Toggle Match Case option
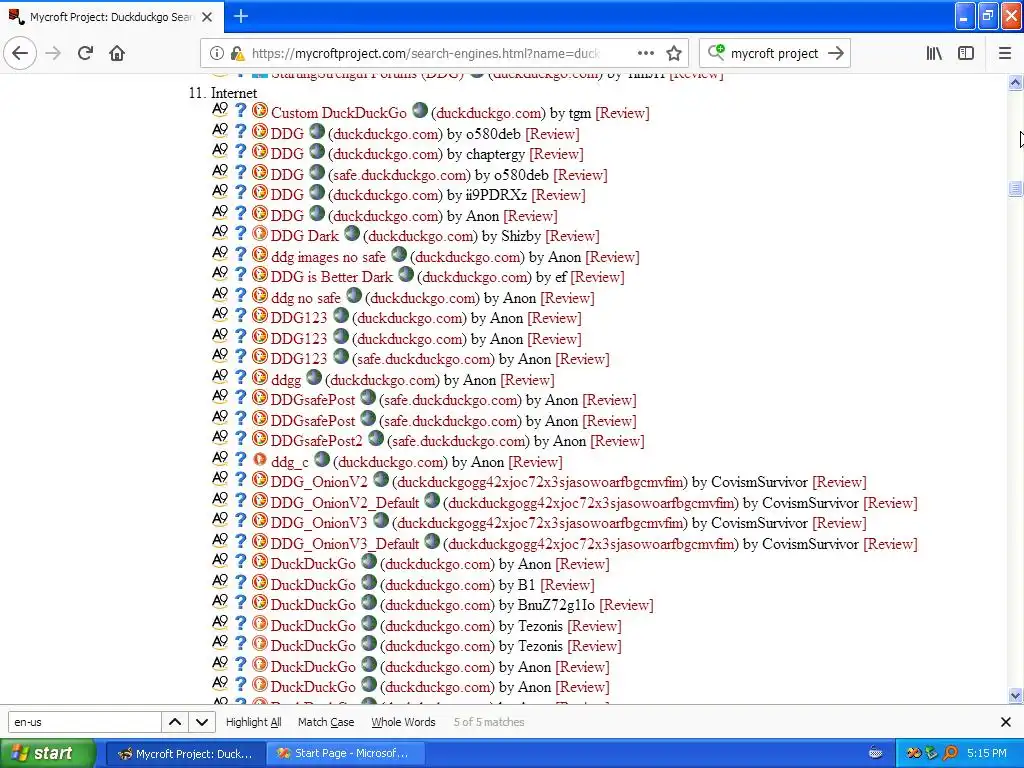Viewport: 1024px width, 768px height. 326,722
